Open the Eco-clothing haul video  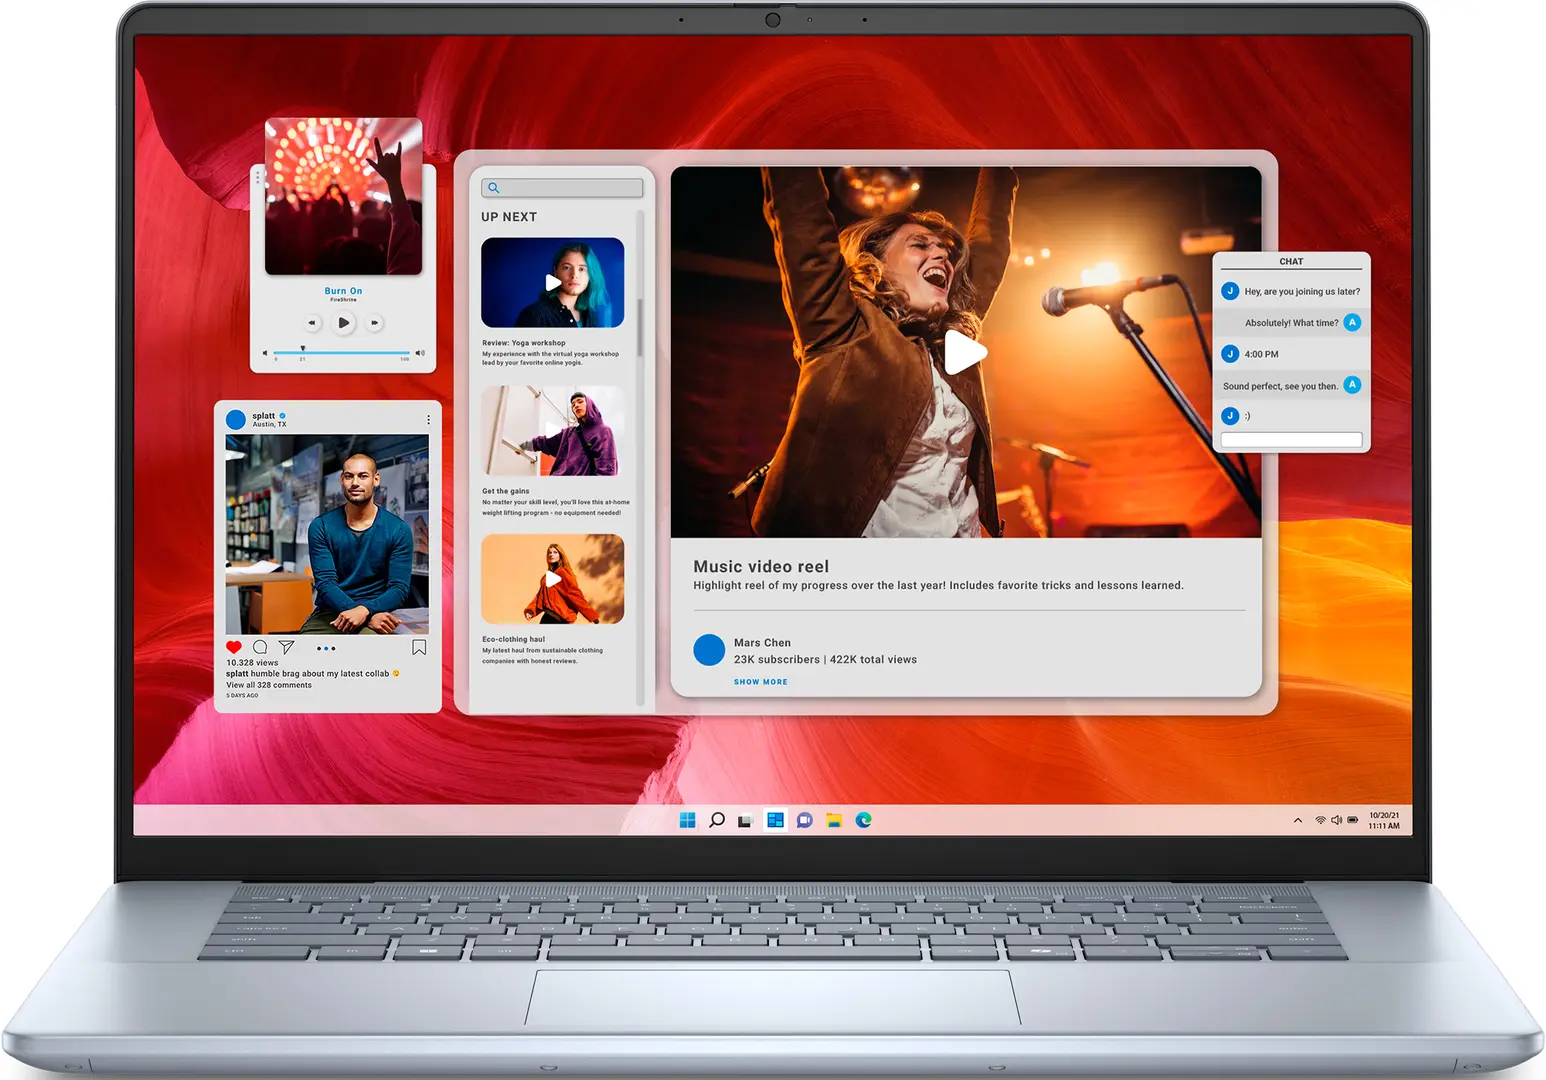(x=552, y=579)
